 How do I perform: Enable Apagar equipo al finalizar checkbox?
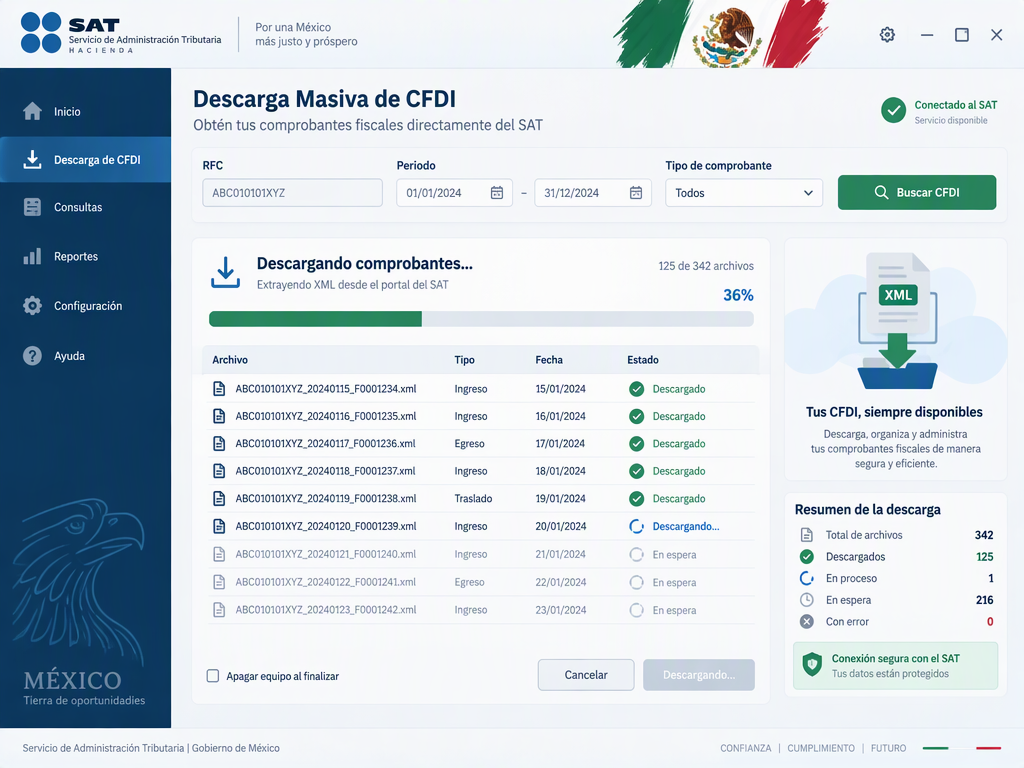[213, 676]
